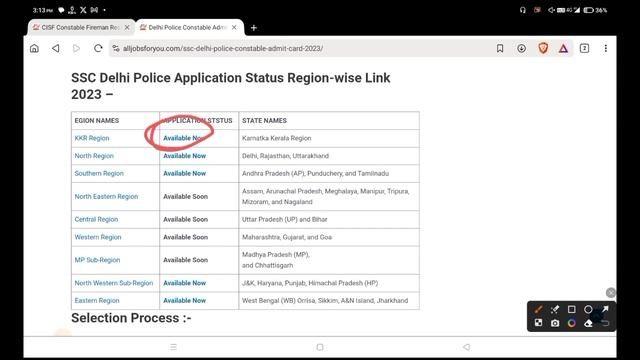Select the pen drawing tool
Viewport: 640px width, 360px height.
[538, 309]
